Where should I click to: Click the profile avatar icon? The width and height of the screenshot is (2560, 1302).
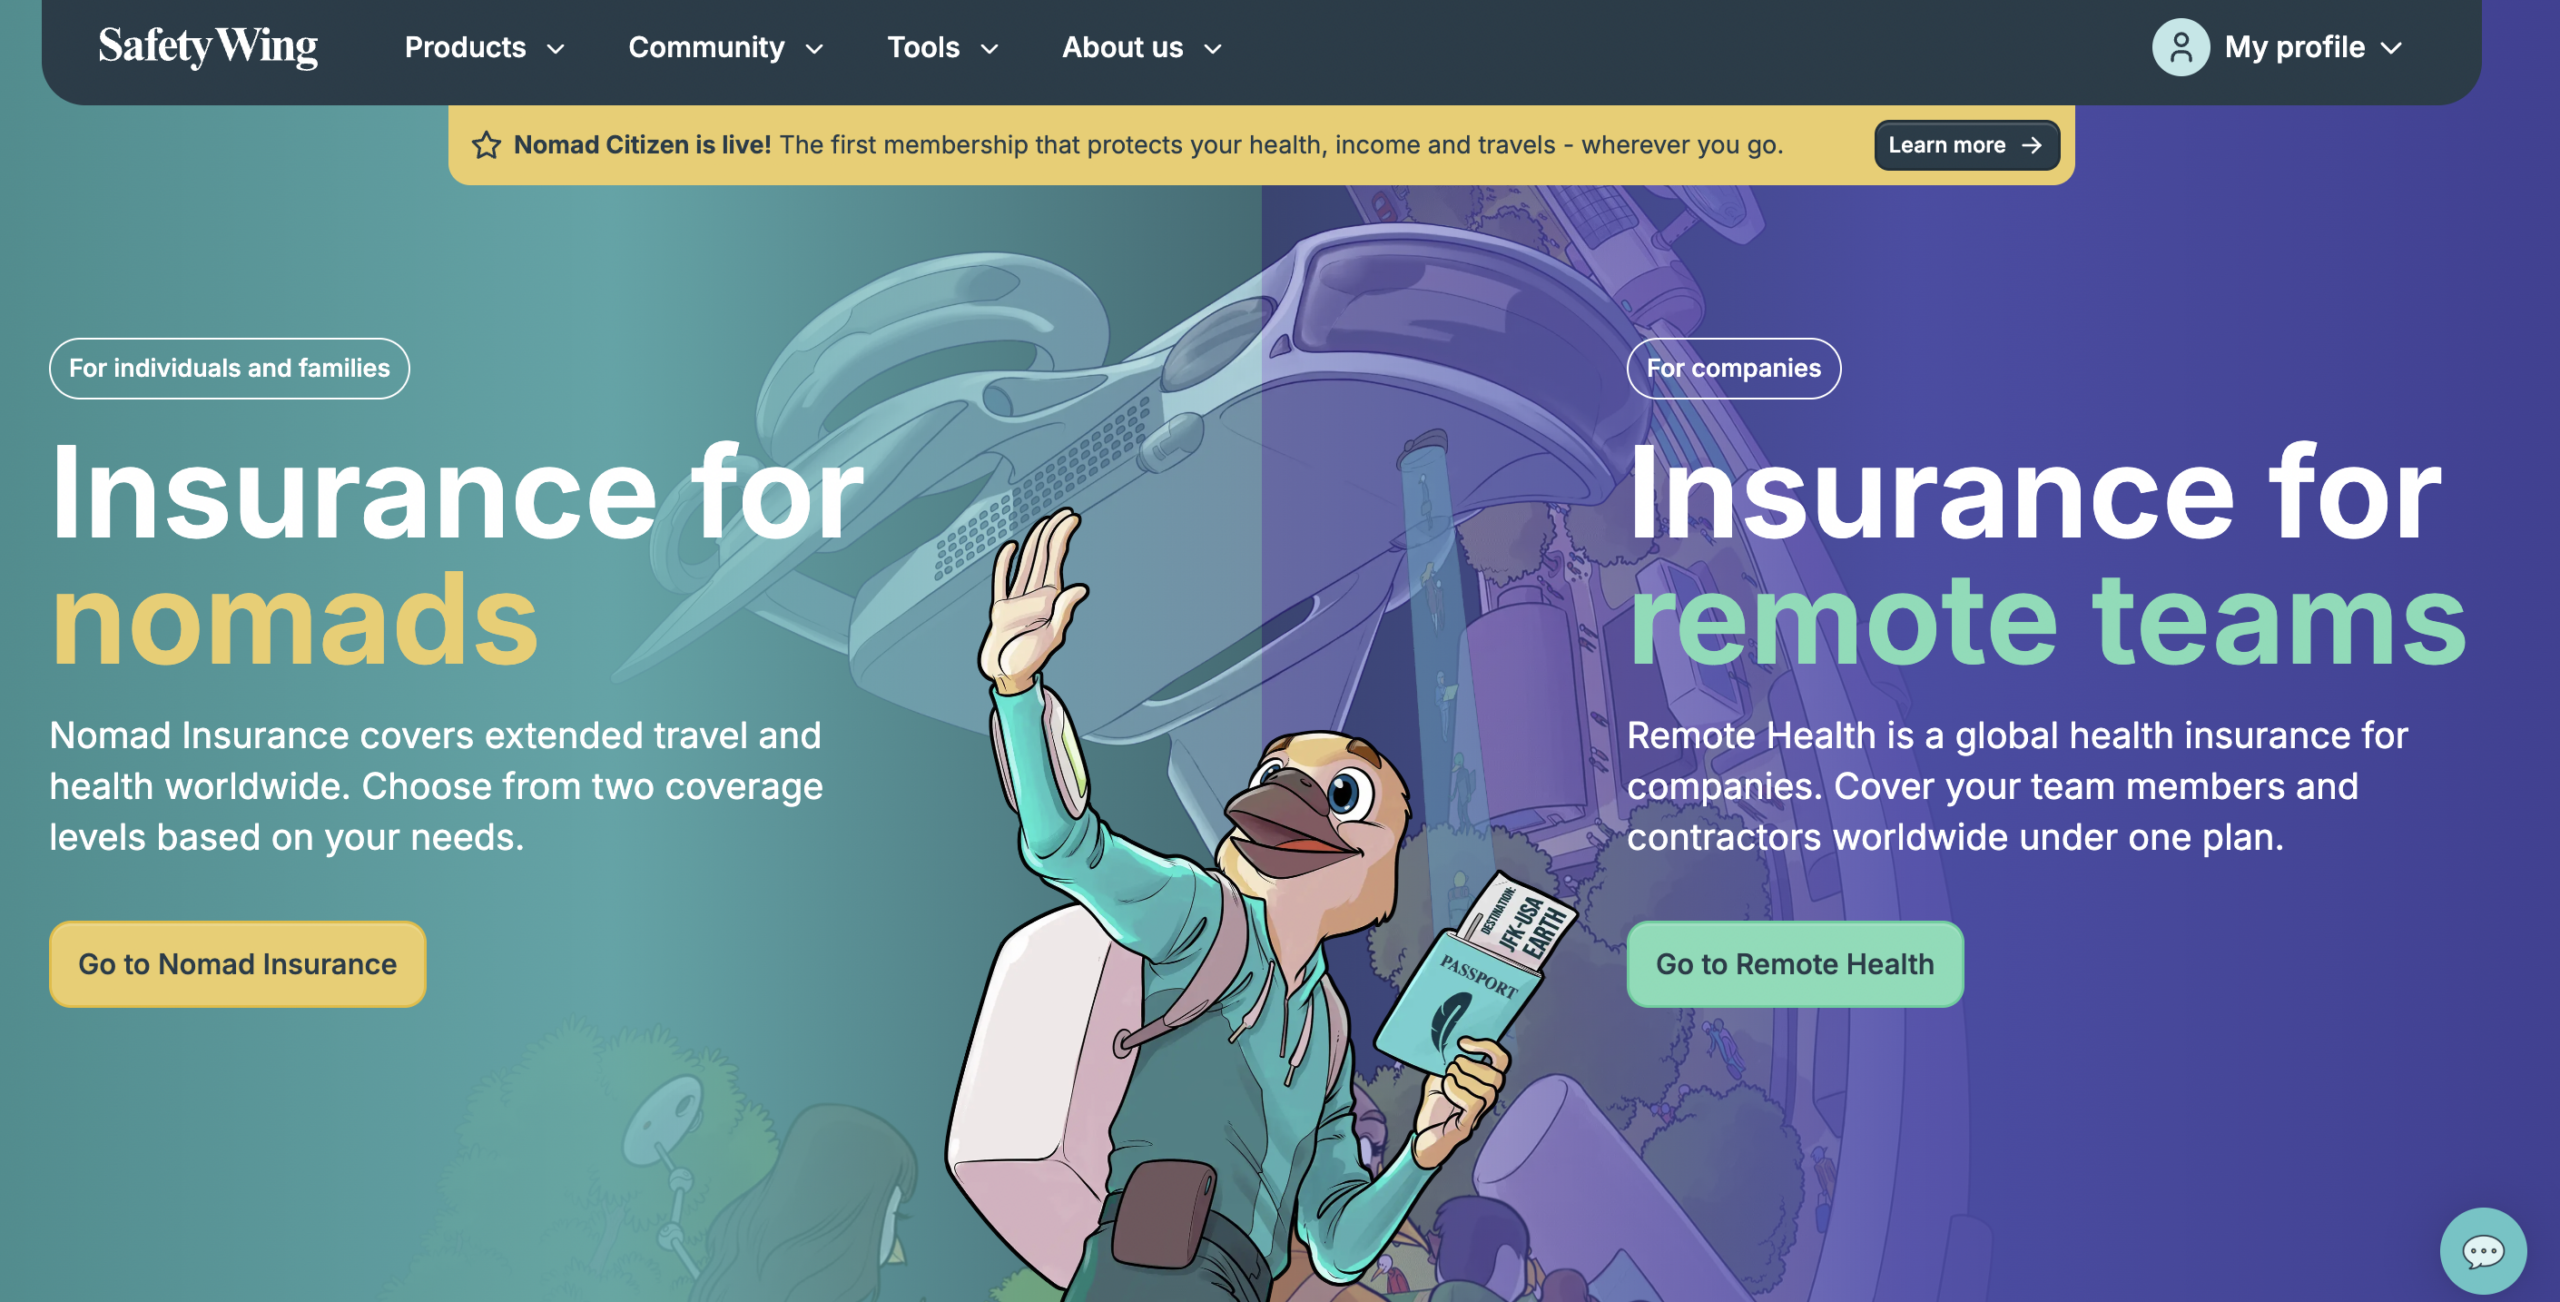pyautogui.click(x=2181, y=47)
